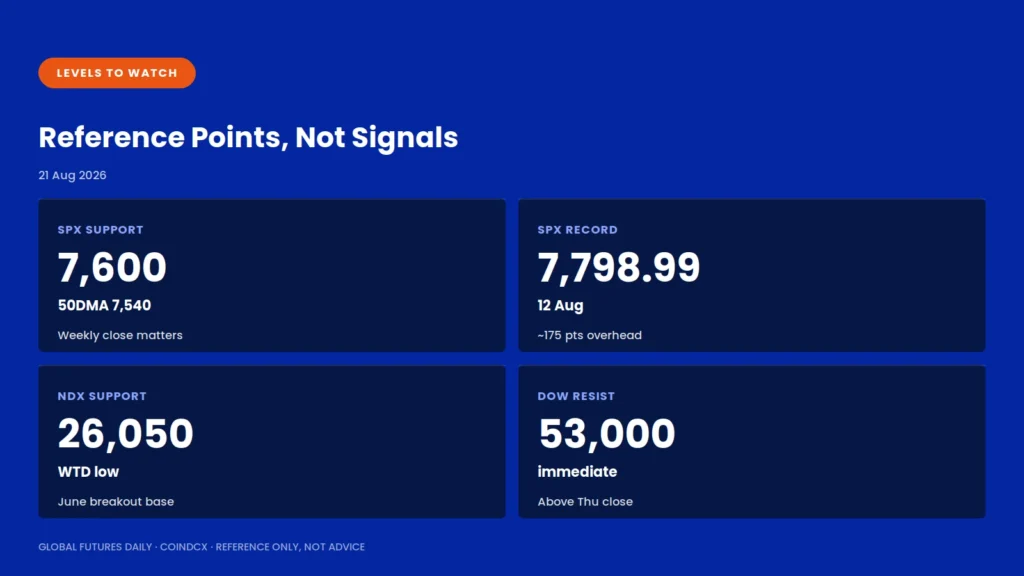Screen dimensions: 1024x576
Task: Click the 53,000 Dow value
Action: pyautogui.click(x=607, y=434)
